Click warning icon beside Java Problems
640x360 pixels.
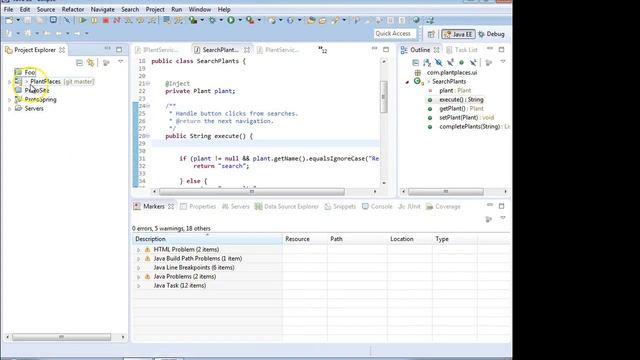pos(148,276)
